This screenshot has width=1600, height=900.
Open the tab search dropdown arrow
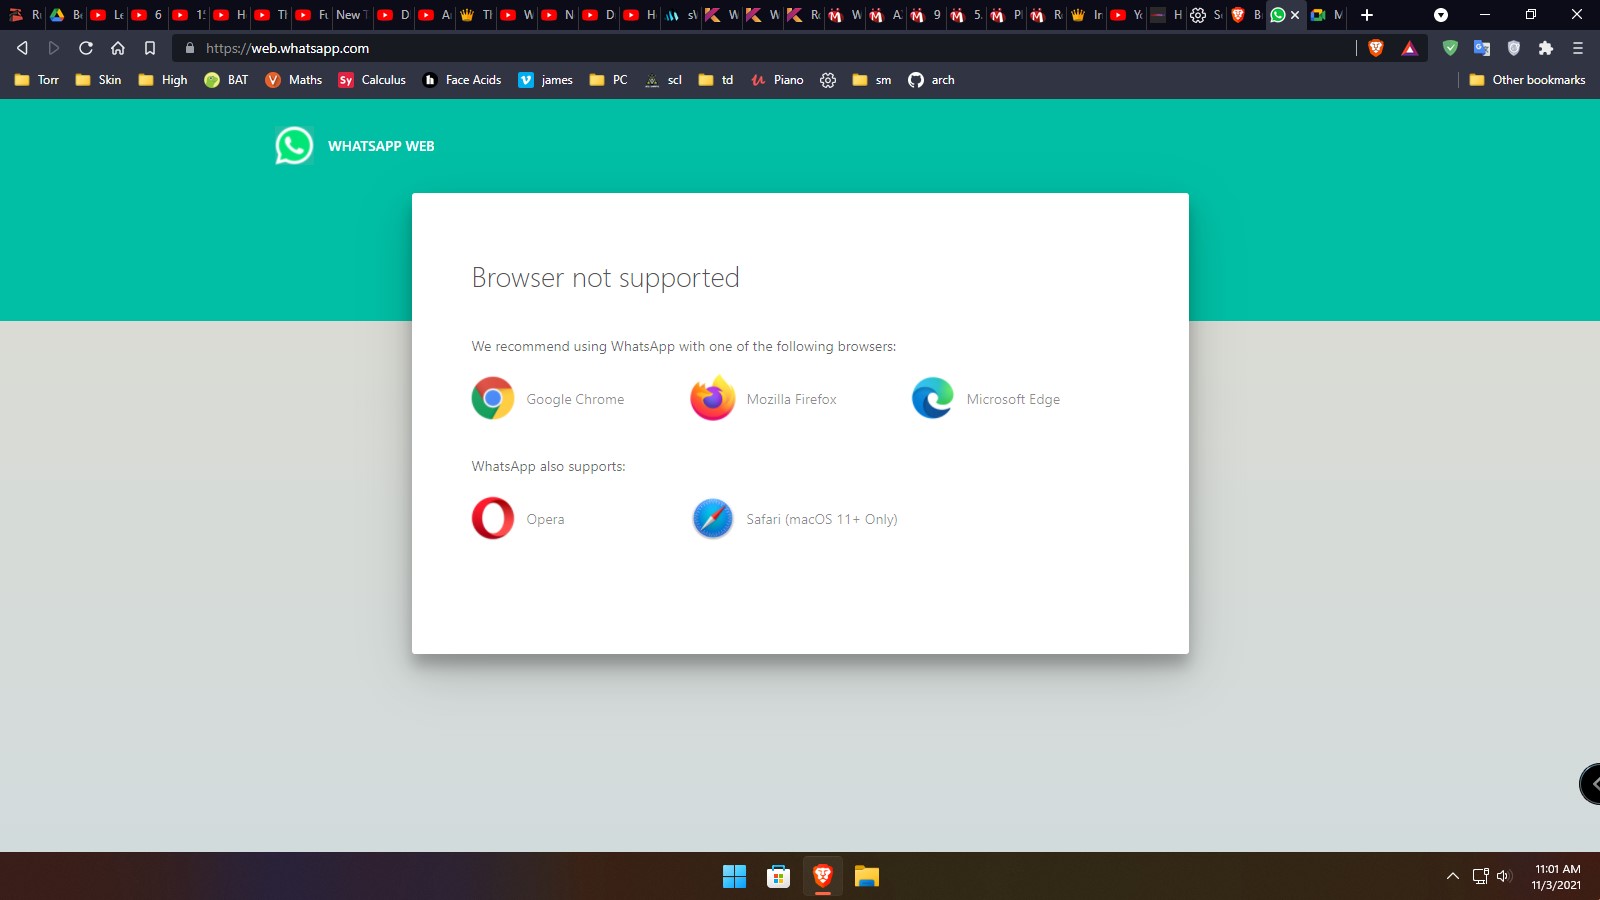click(1441, 15)
